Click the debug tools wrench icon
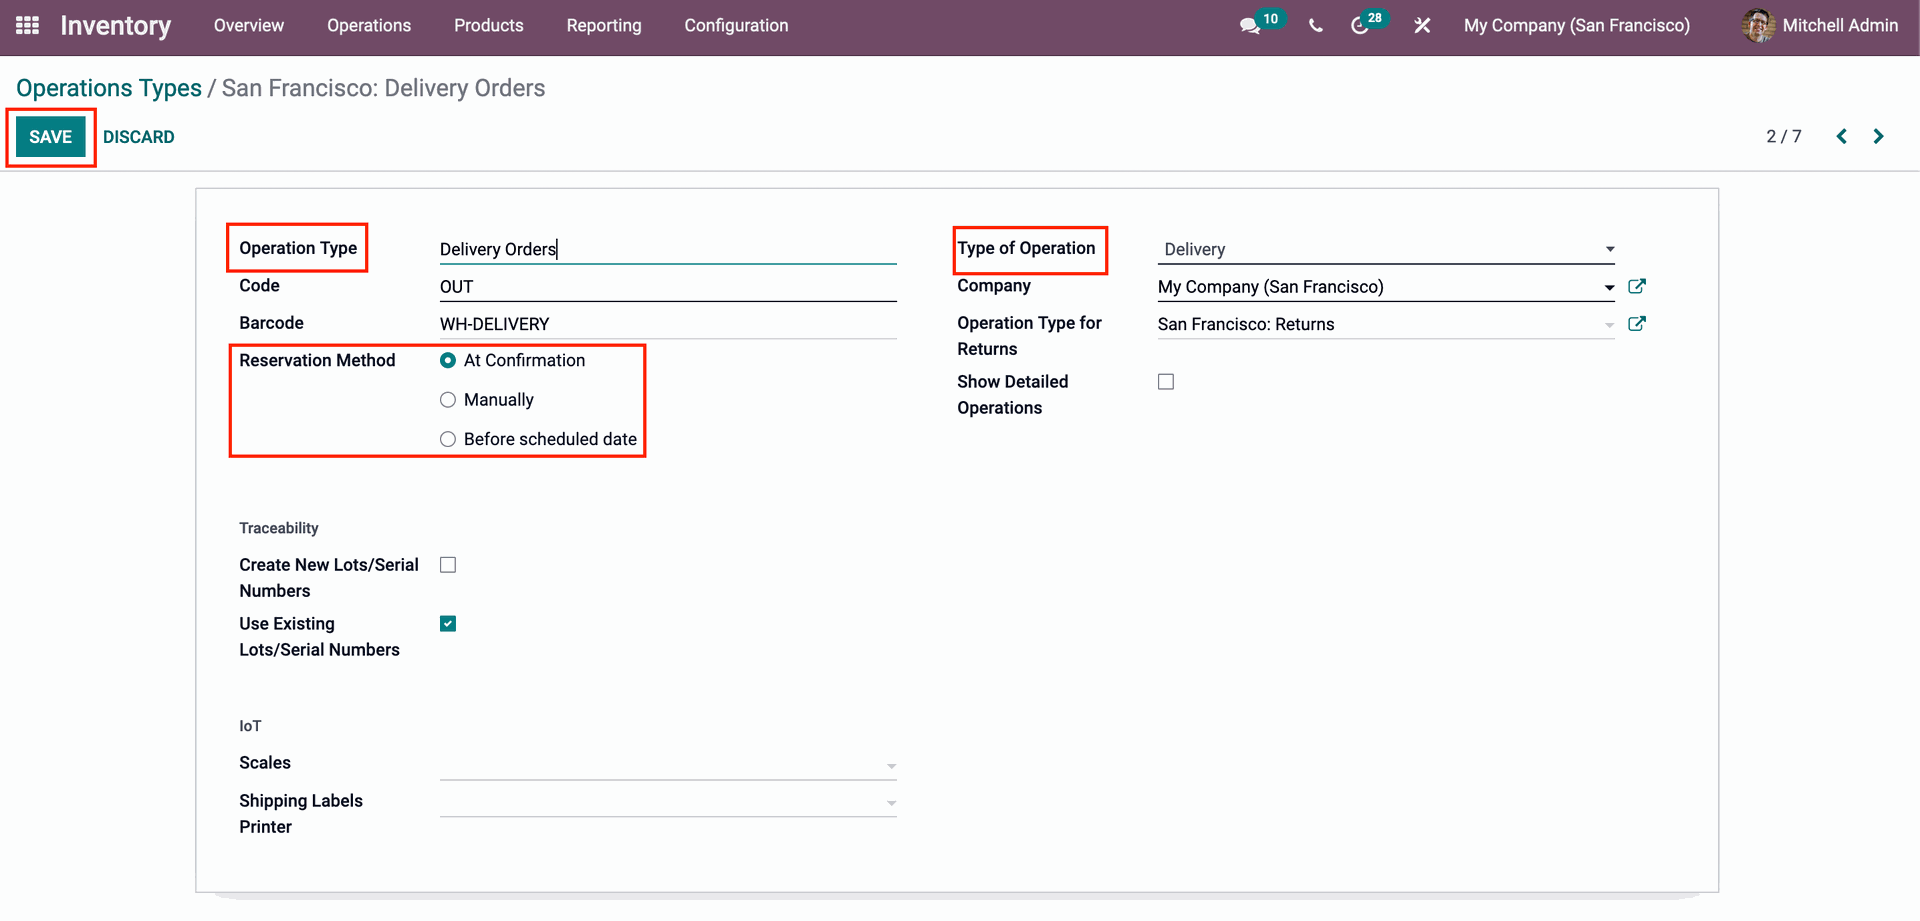Image resolution: width=1920 pixels, height=921 pixels. tap(1422, 26)
